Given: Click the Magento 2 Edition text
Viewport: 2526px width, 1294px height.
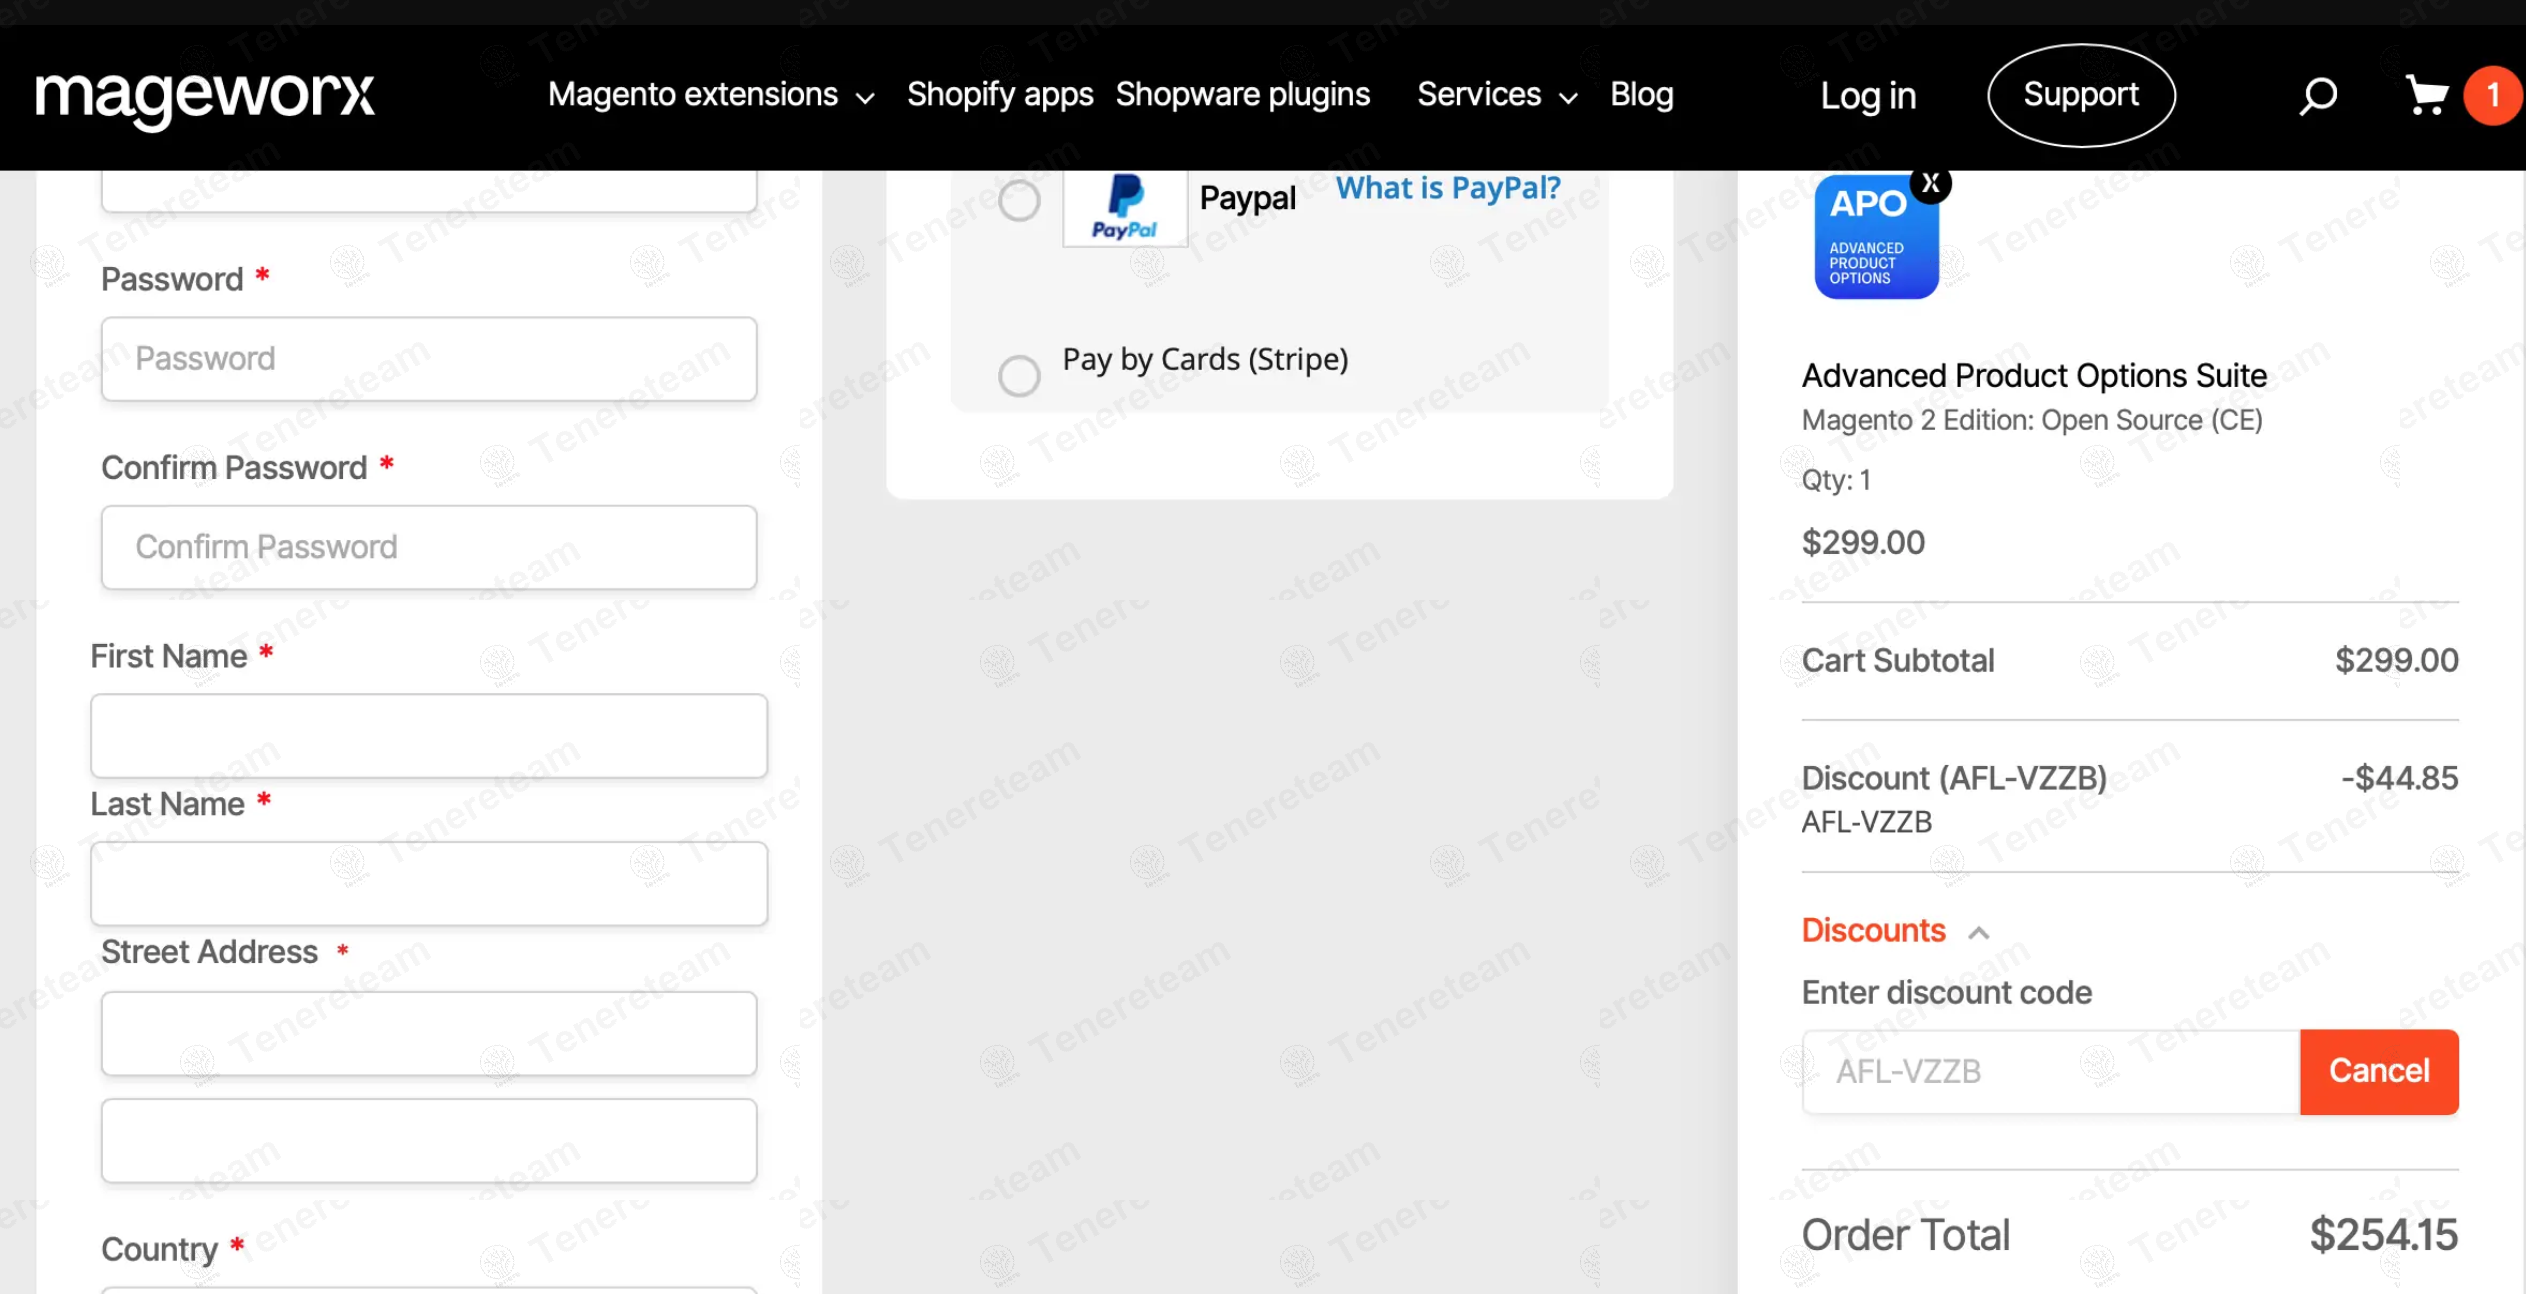Looking at the screenshot, I should pyautogui.click(x=2032, y=421).
